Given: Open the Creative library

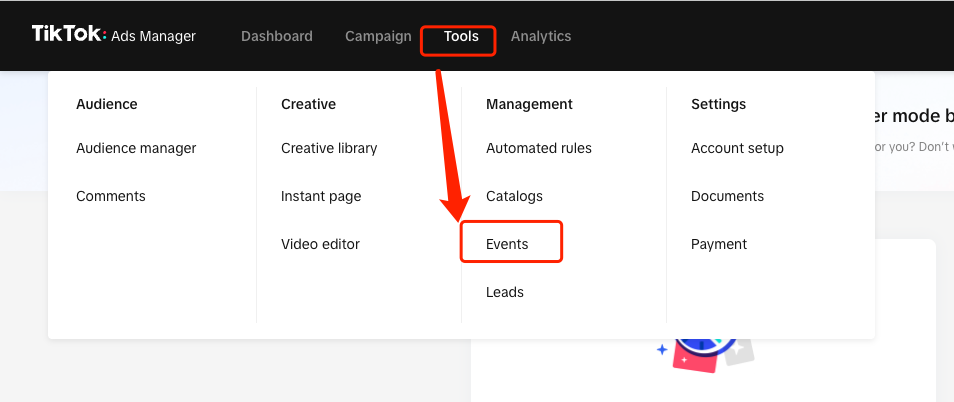Looking at the screenshot, I should coord(329,148).
